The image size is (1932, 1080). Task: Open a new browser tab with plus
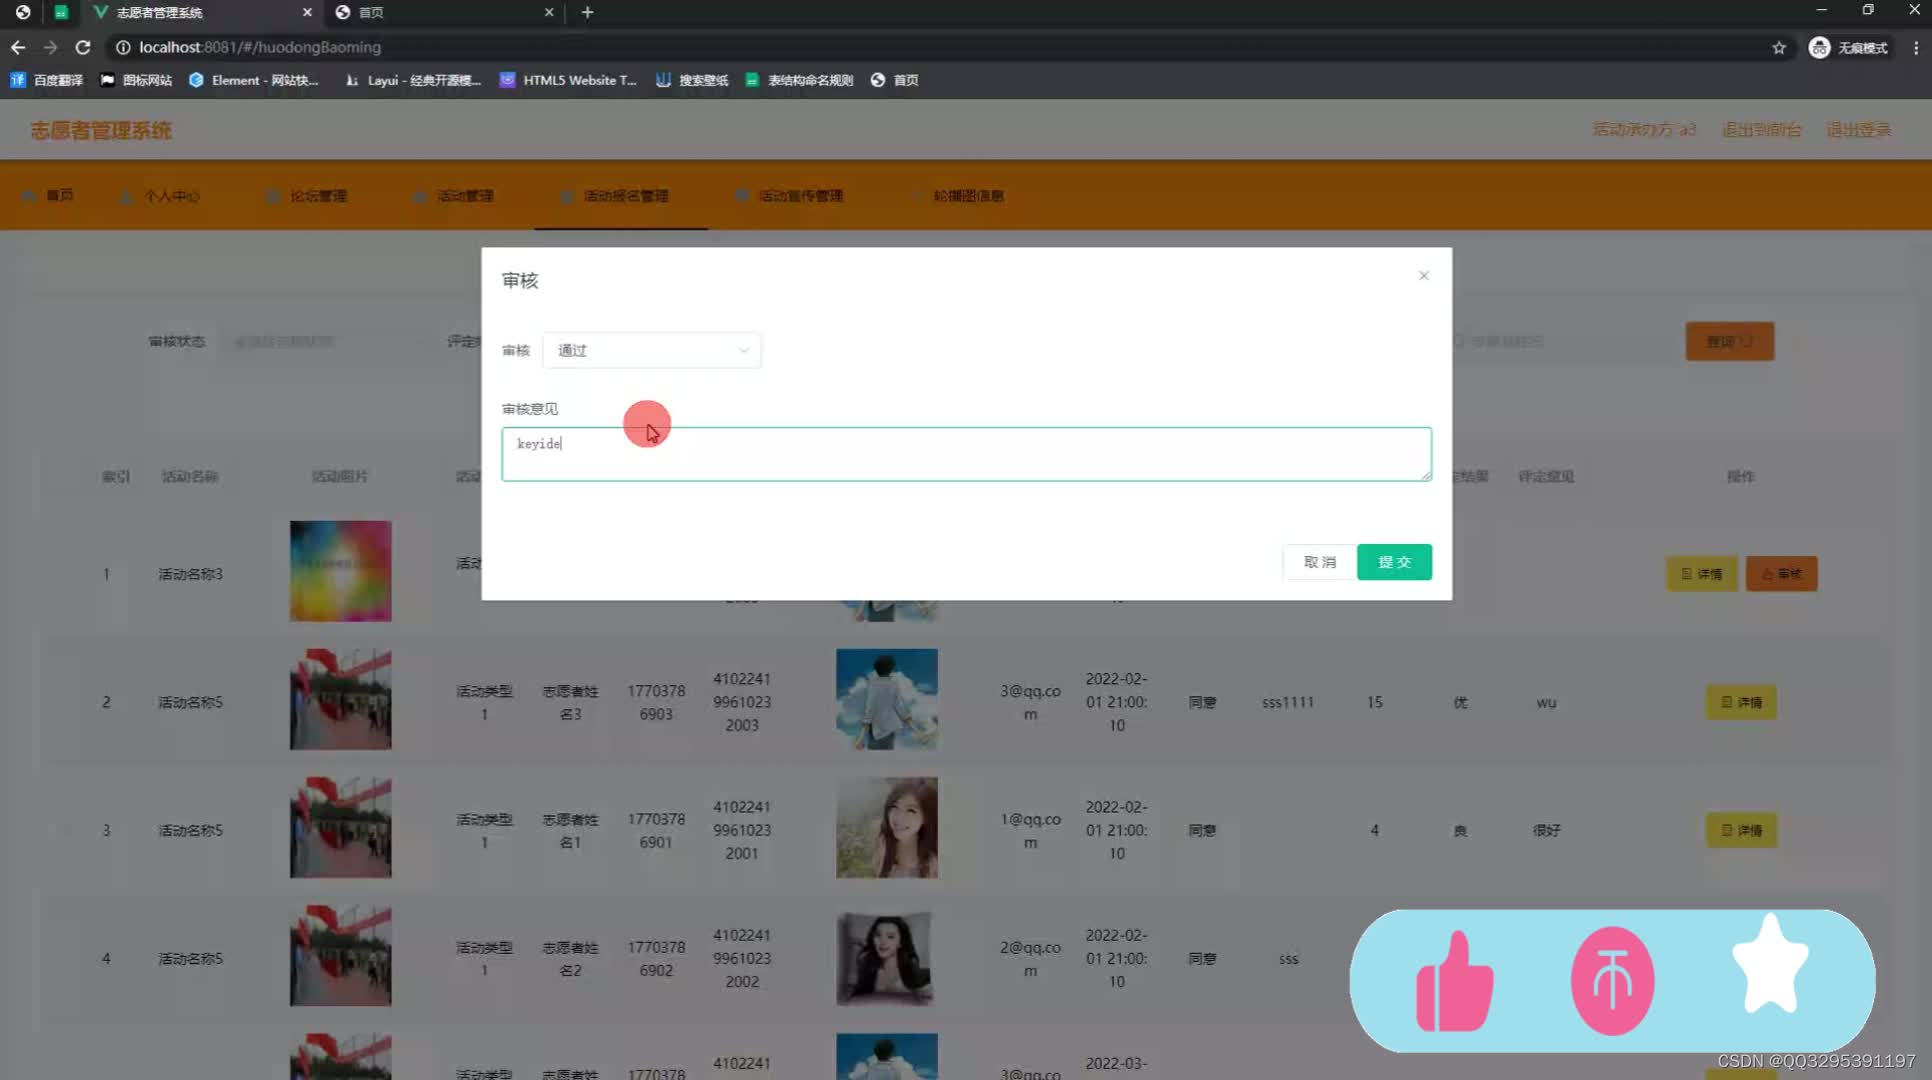(x=587, y=12)
